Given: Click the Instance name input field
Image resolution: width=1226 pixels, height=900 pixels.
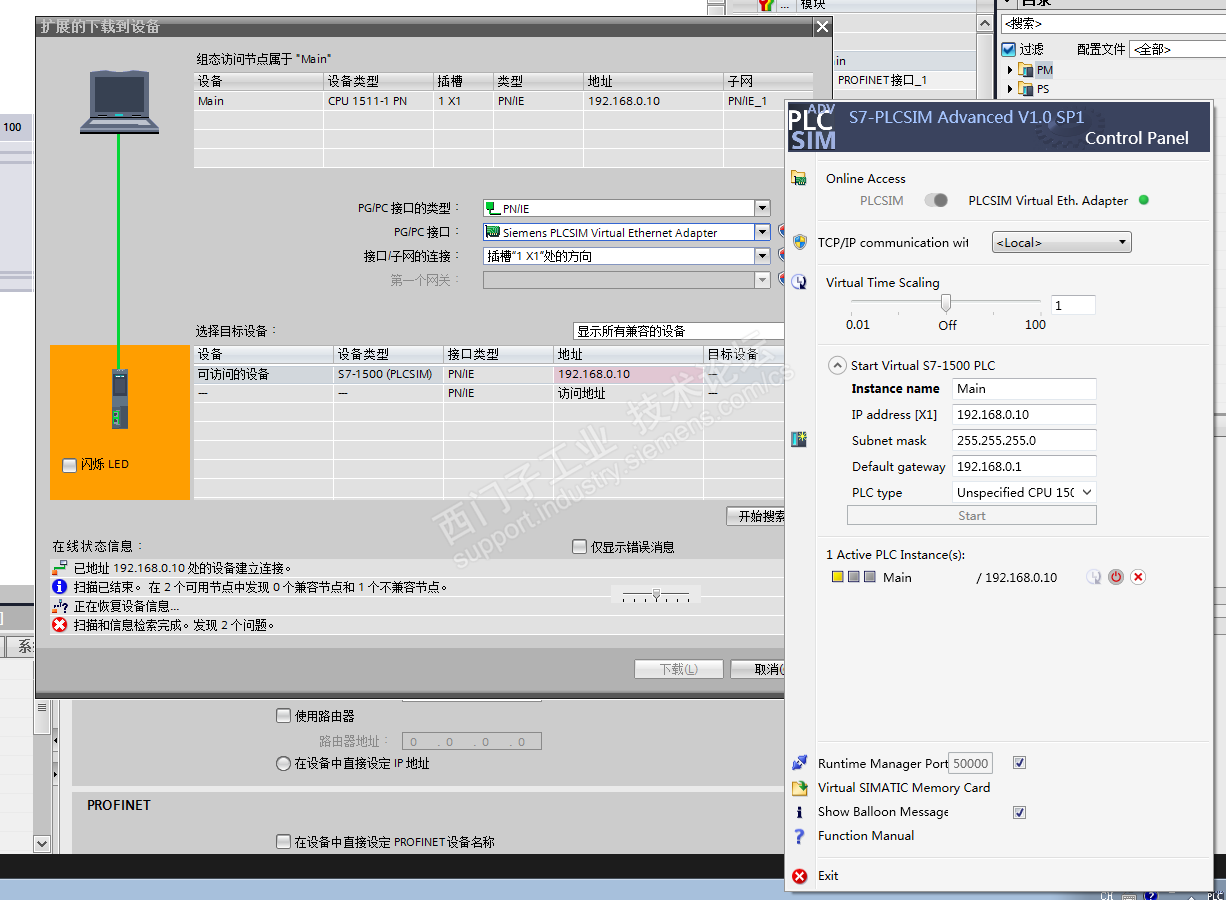Looking at the screenshot, I should pyautogui.click(x=1025, y=389).
